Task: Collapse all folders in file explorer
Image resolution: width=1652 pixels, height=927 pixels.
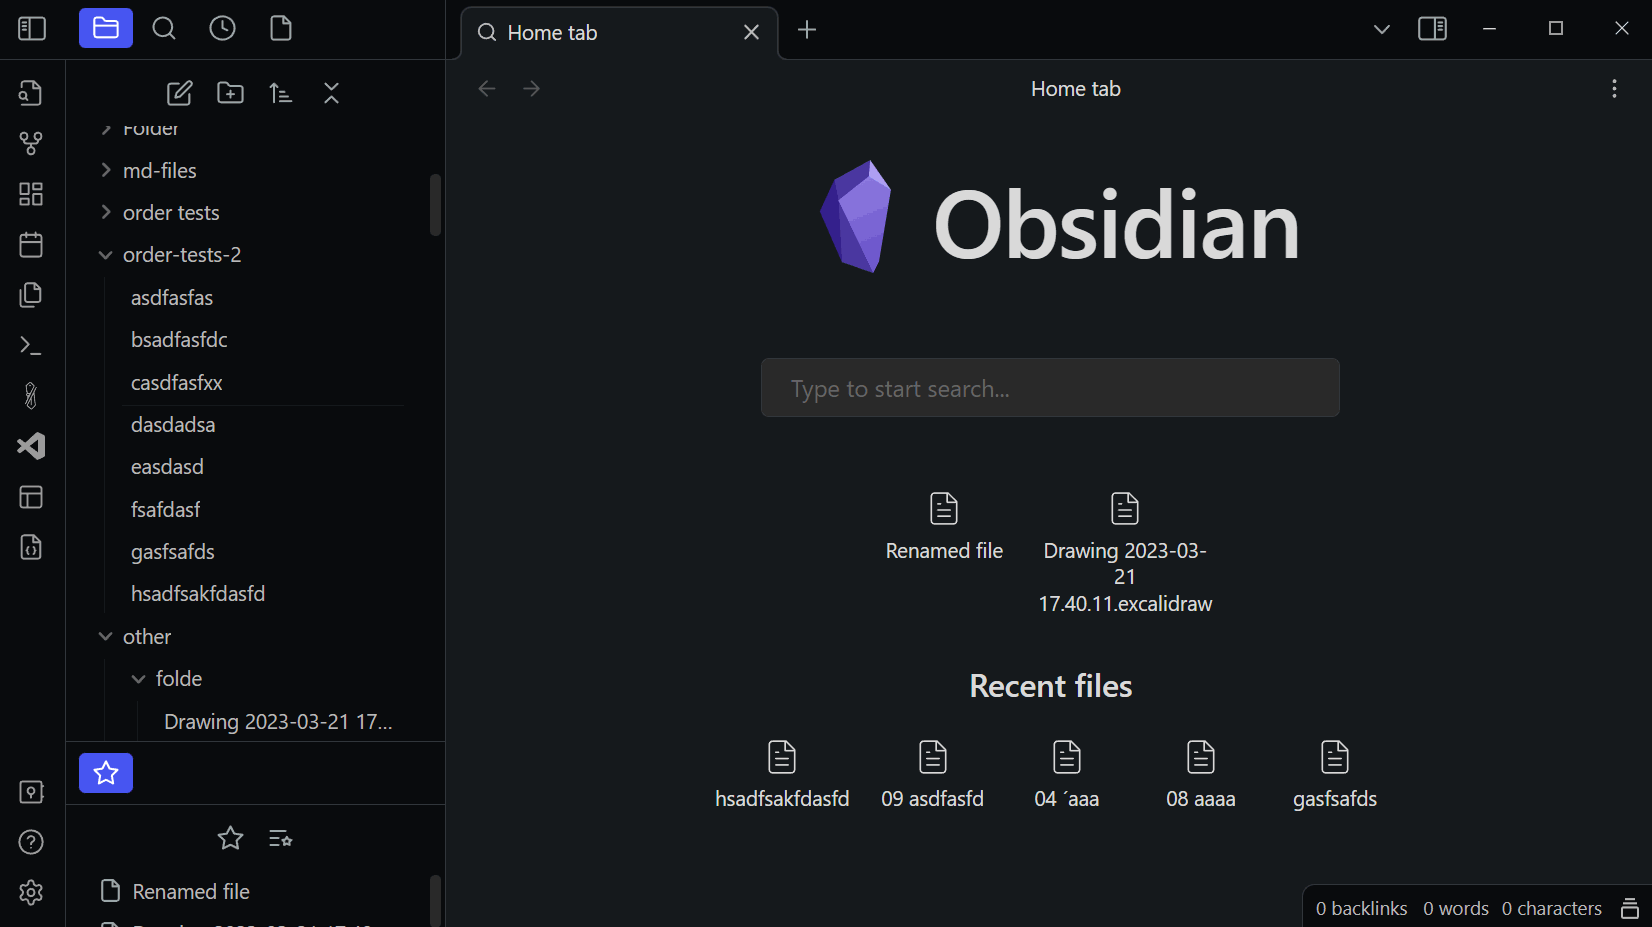Action: click(x=331, y=92)
